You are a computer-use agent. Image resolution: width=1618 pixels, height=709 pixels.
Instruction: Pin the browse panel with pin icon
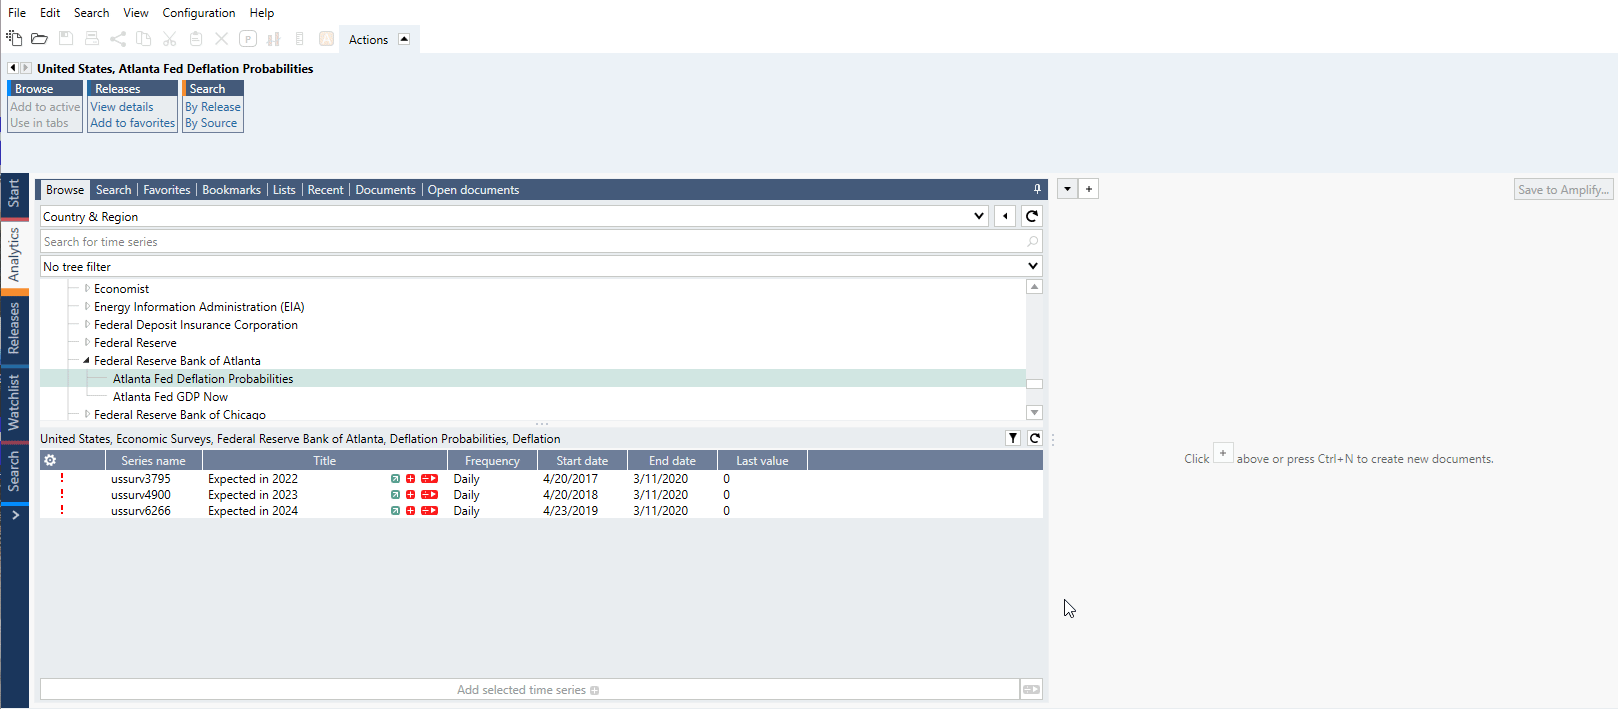tap(1037, 189)
